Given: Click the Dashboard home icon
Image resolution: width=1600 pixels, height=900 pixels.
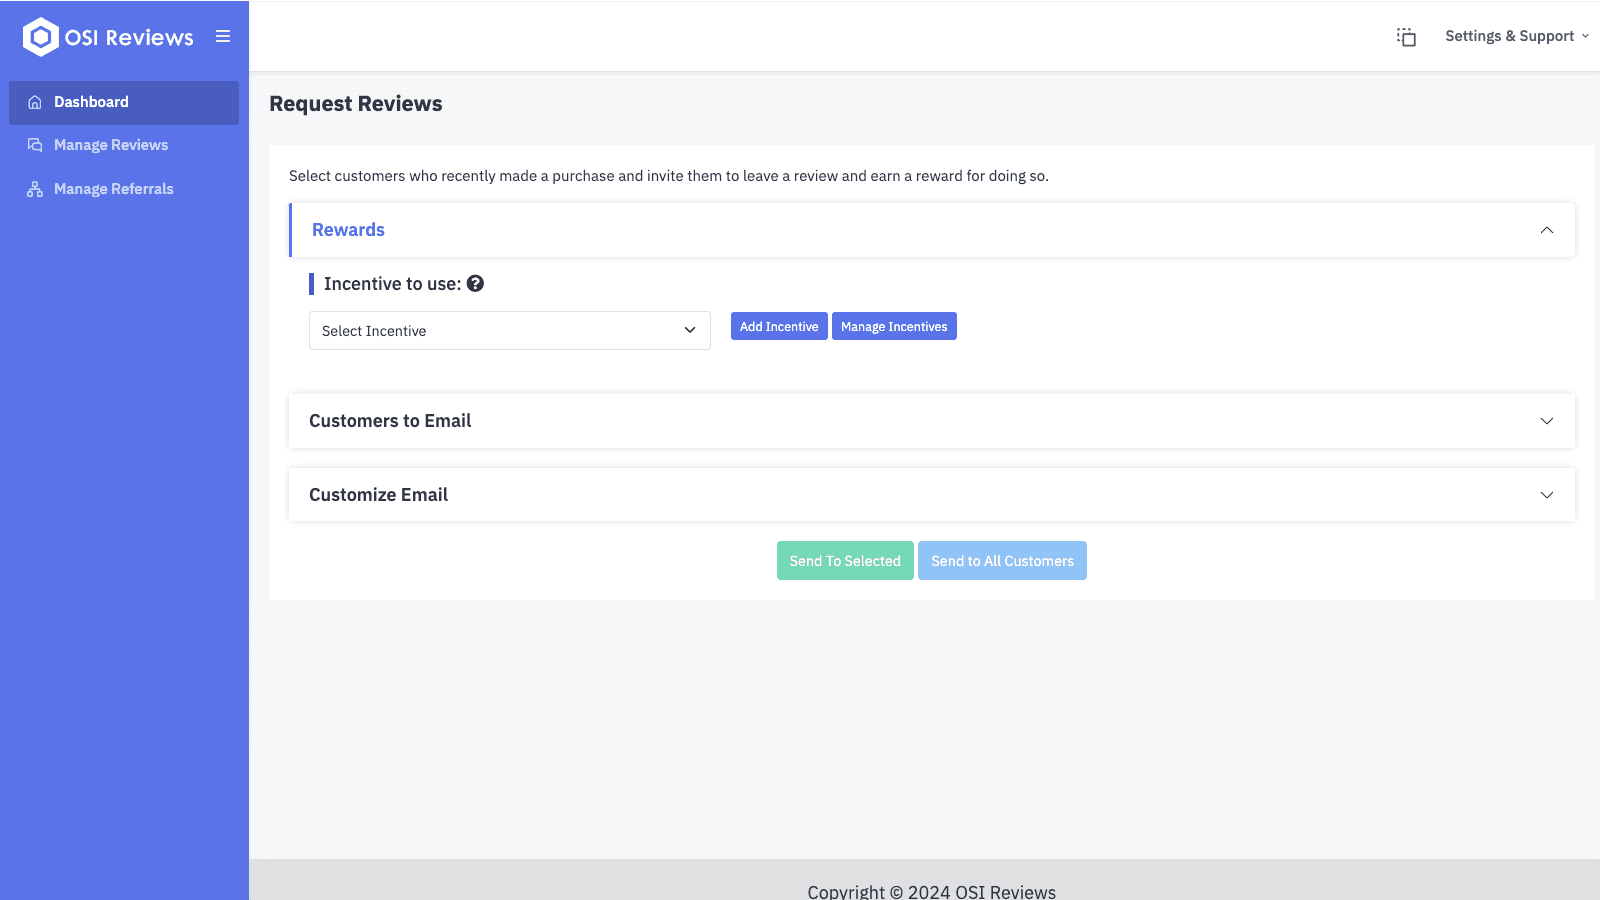Looking at the screenshot, I should click(35, 102).
